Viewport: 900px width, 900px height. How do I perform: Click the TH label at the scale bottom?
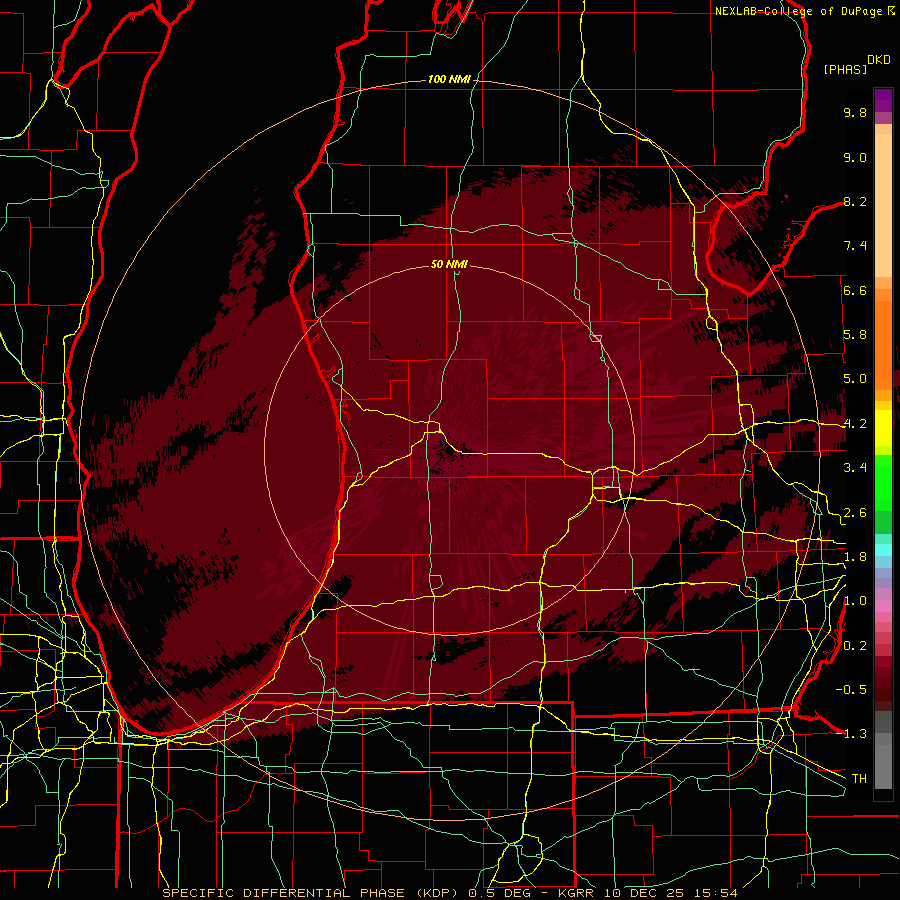coord(859,779)
